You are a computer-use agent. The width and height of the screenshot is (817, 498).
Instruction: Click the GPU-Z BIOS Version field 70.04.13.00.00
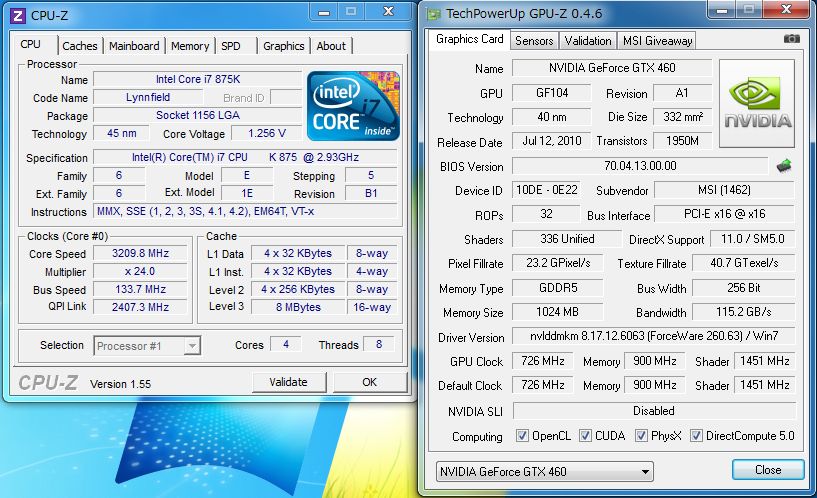(x=640, y=166)
